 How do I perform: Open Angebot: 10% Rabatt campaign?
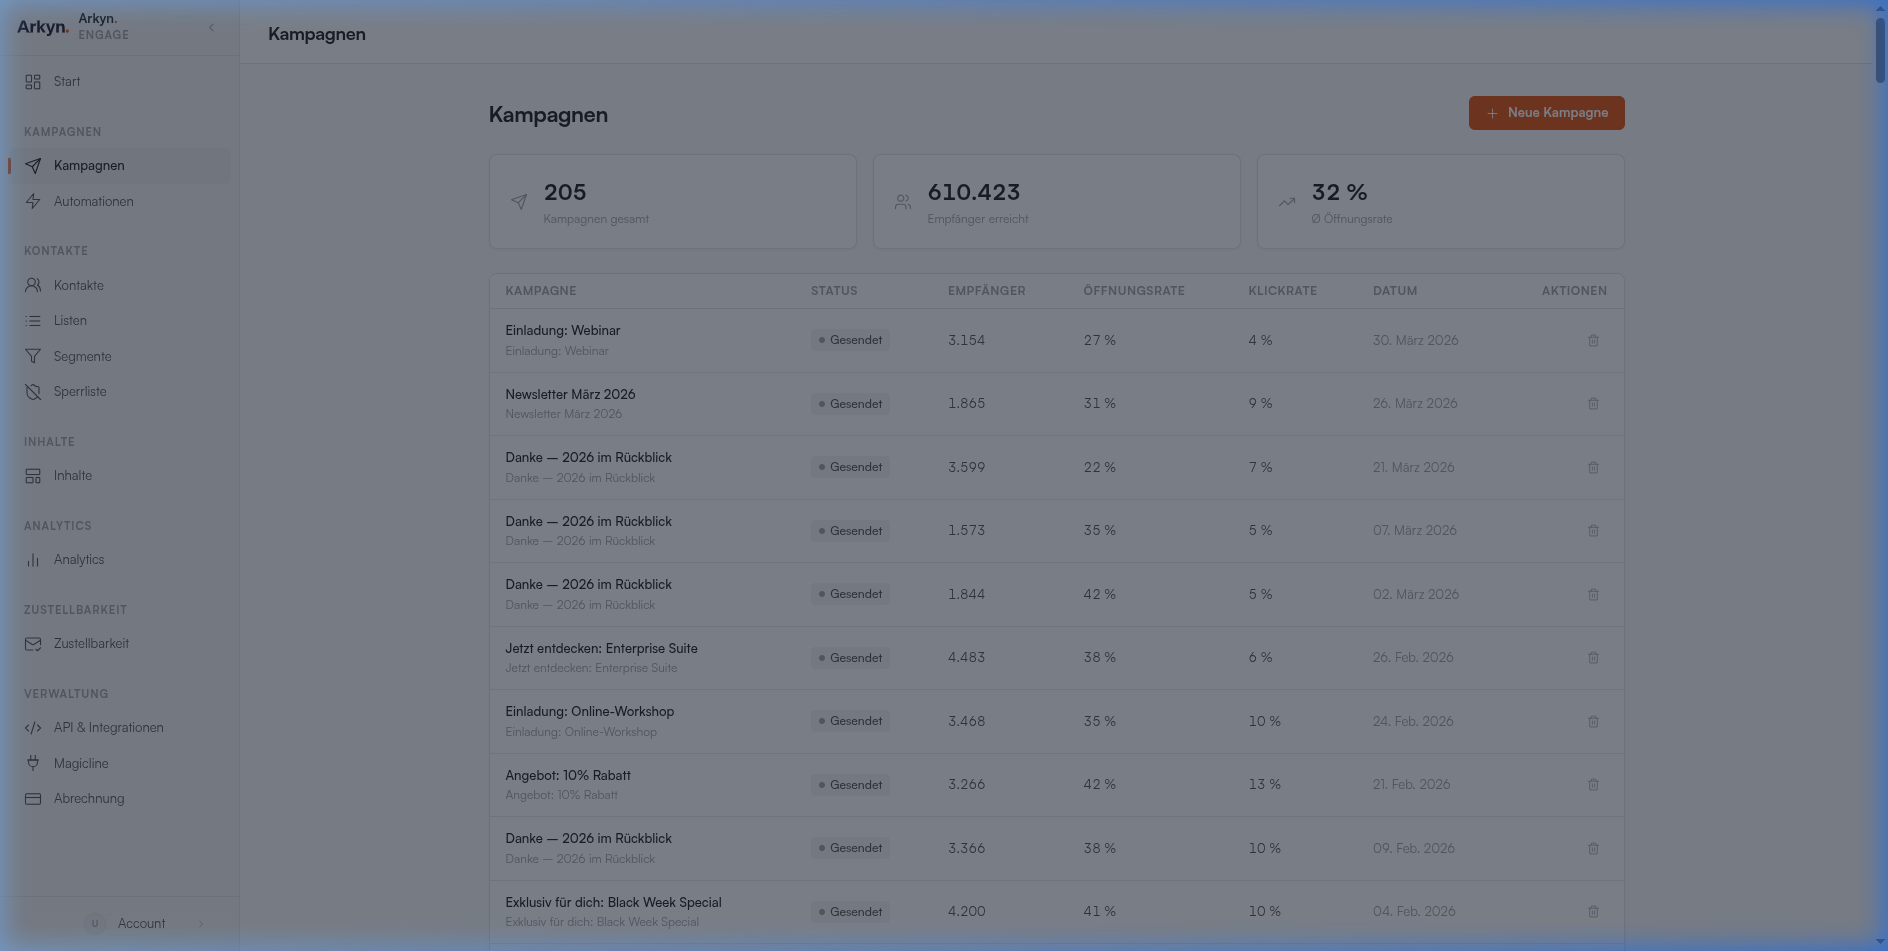(x=568, y=776)
